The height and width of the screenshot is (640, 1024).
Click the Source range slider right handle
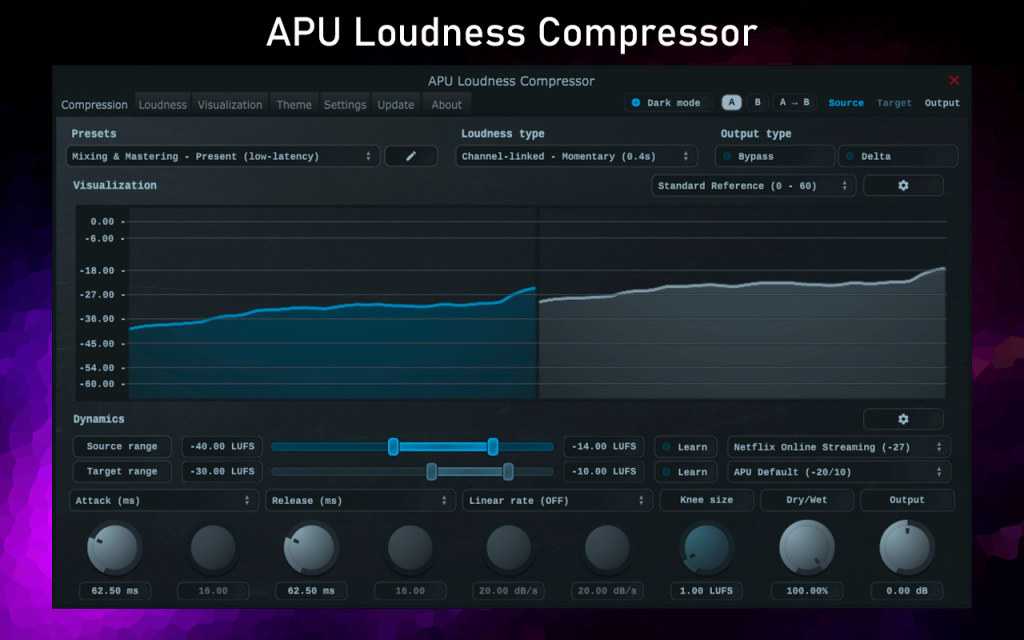tap(493, 447)
